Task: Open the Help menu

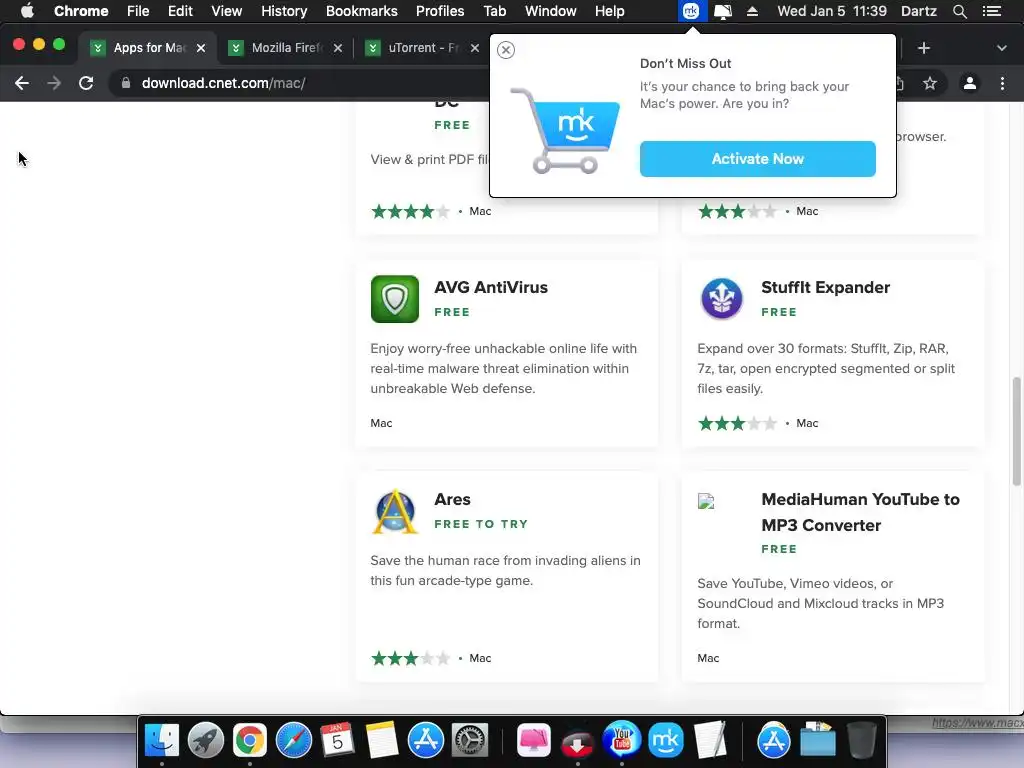Action: (x=609, y=11)
